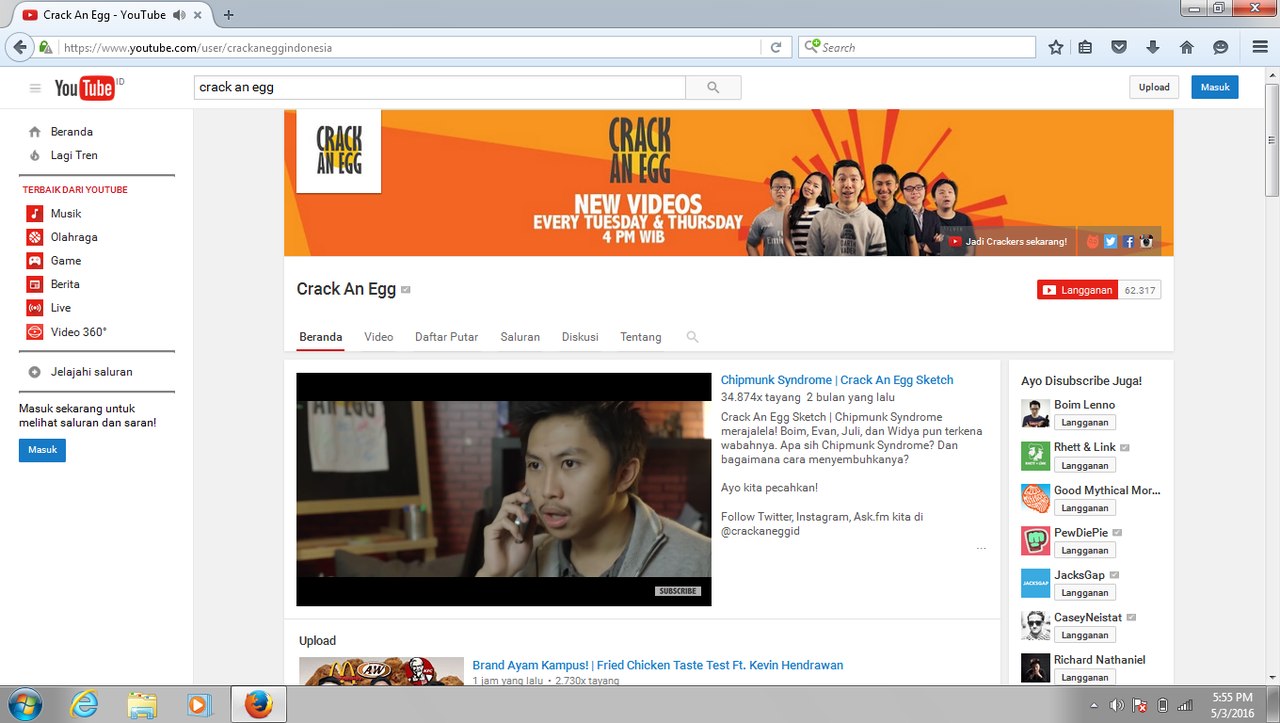Click the system tray volume icon
The image size is (1280, 723).
[1116, 705]
